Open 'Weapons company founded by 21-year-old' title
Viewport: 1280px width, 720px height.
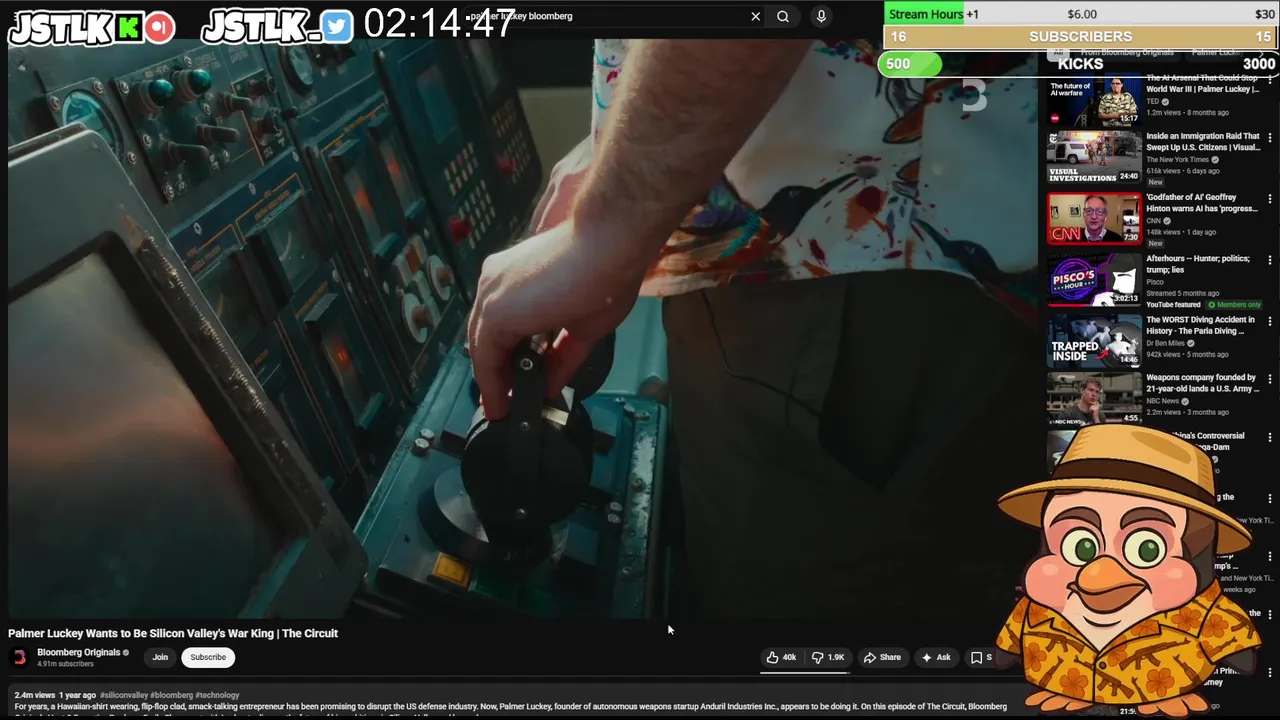point(1203,383)
